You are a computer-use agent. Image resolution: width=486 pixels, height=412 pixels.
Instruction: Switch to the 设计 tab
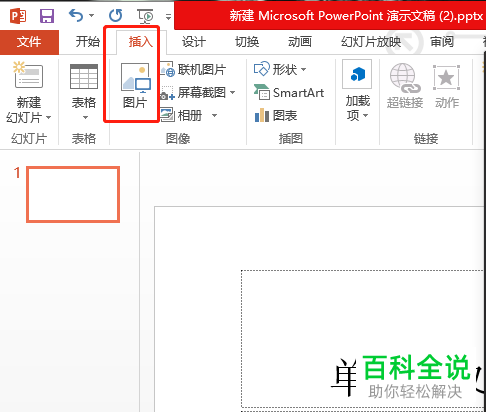[194, 42]
